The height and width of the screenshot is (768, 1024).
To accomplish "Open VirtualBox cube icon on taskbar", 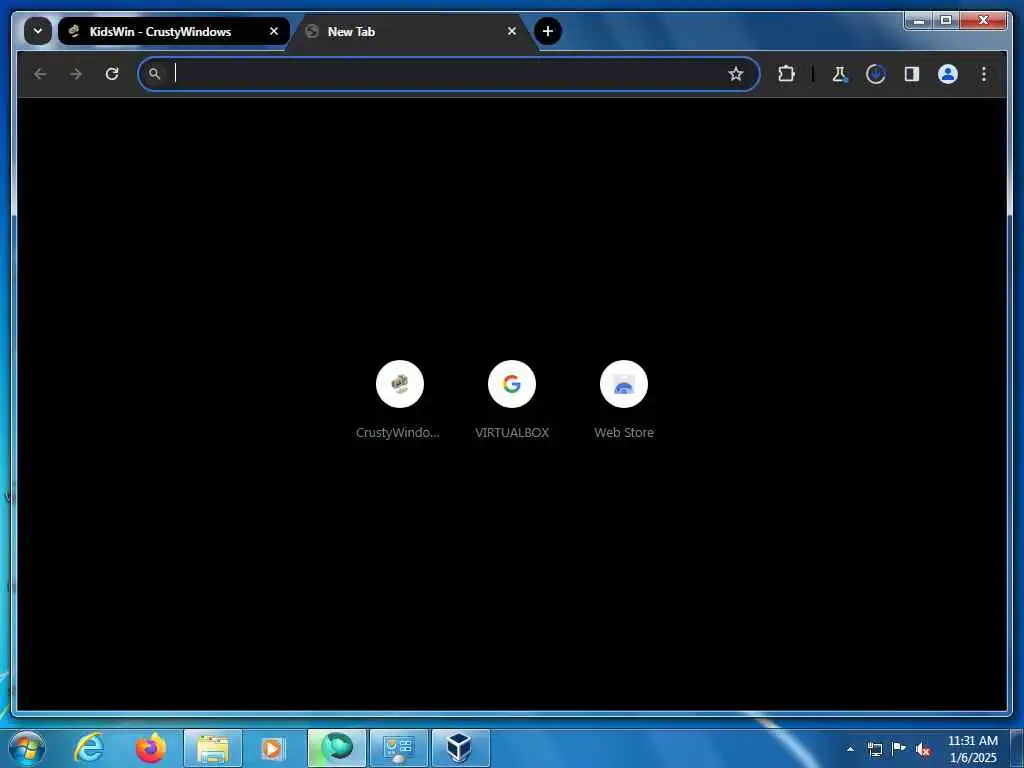I will click(460, 748).
